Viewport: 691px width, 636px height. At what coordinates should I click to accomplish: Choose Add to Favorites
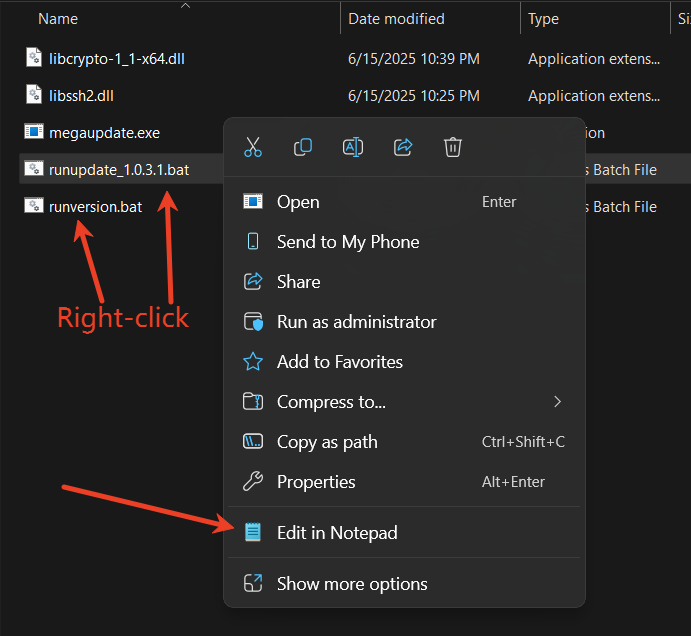[x=404, y=362]
